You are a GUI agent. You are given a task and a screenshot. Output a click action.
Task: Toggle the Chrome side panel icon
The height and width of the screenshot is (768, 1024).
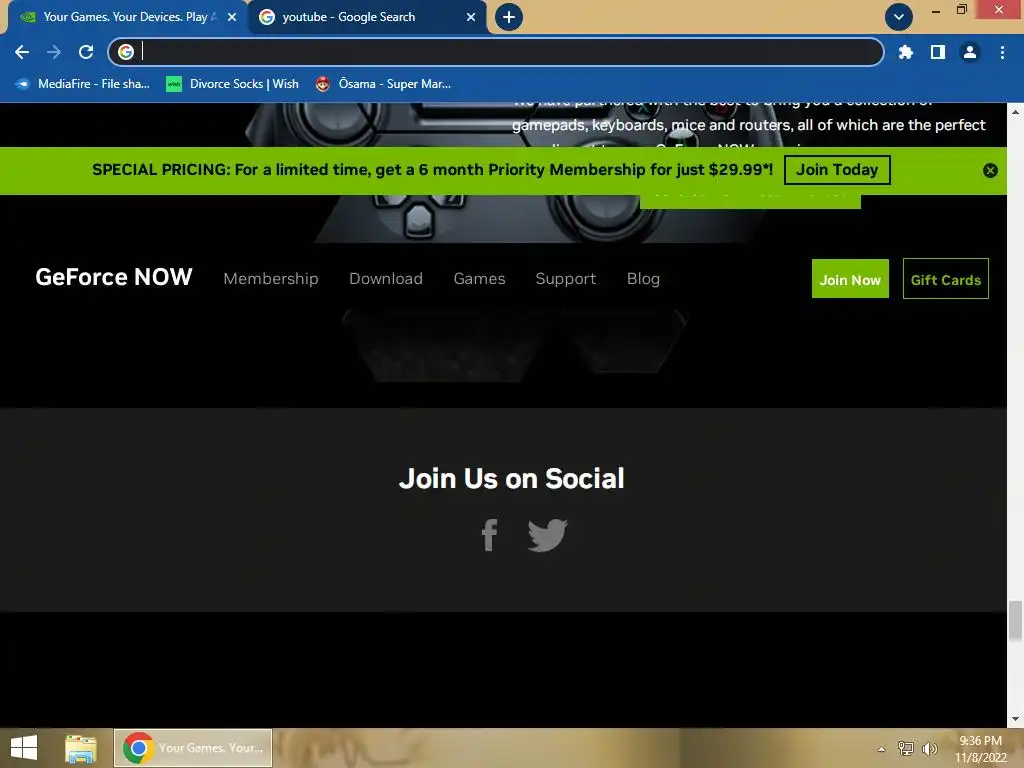937,52
